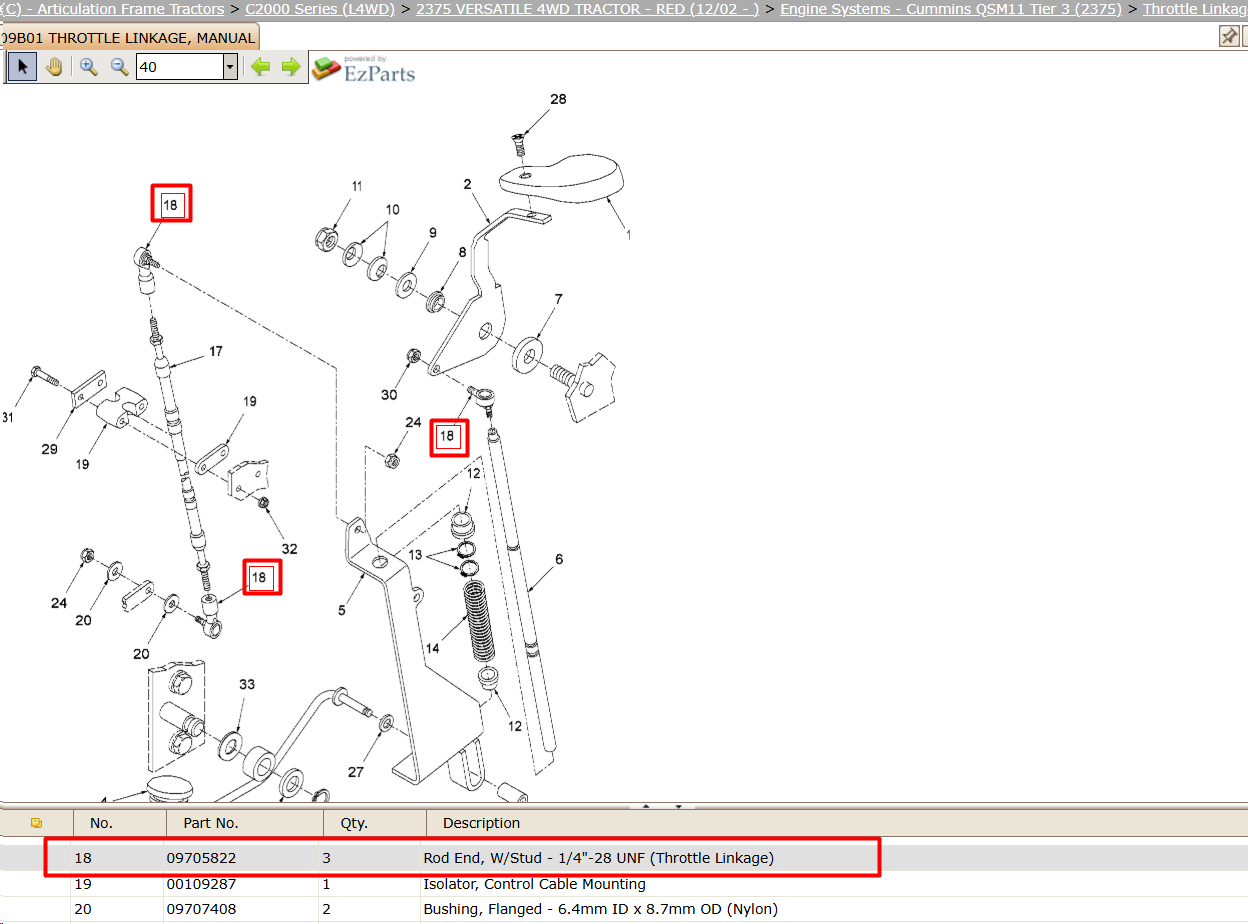Click callout 18 beside the pedal lever

click(x=447, y=436)
